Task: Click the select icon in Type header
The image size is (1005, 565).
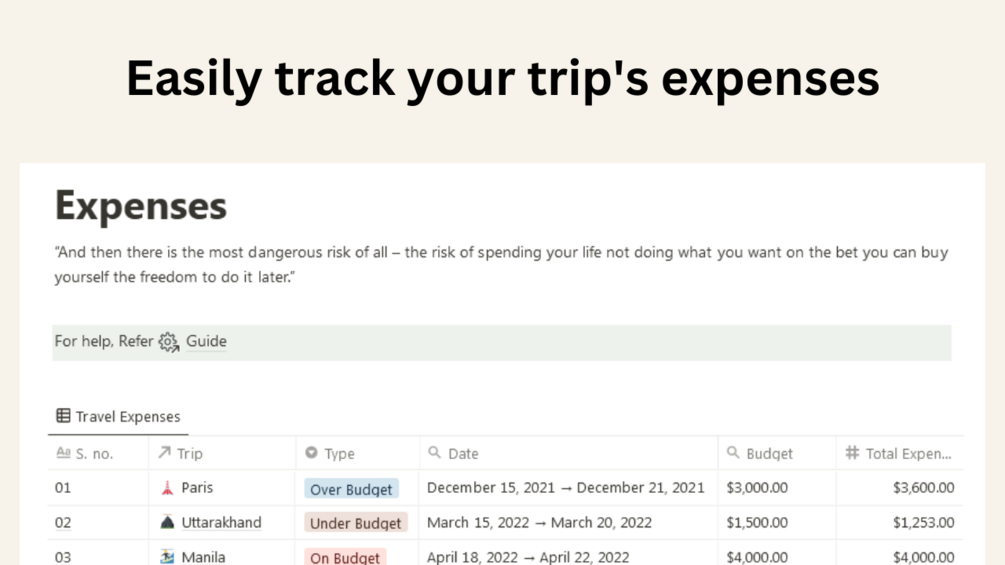Action: point(311,453)
